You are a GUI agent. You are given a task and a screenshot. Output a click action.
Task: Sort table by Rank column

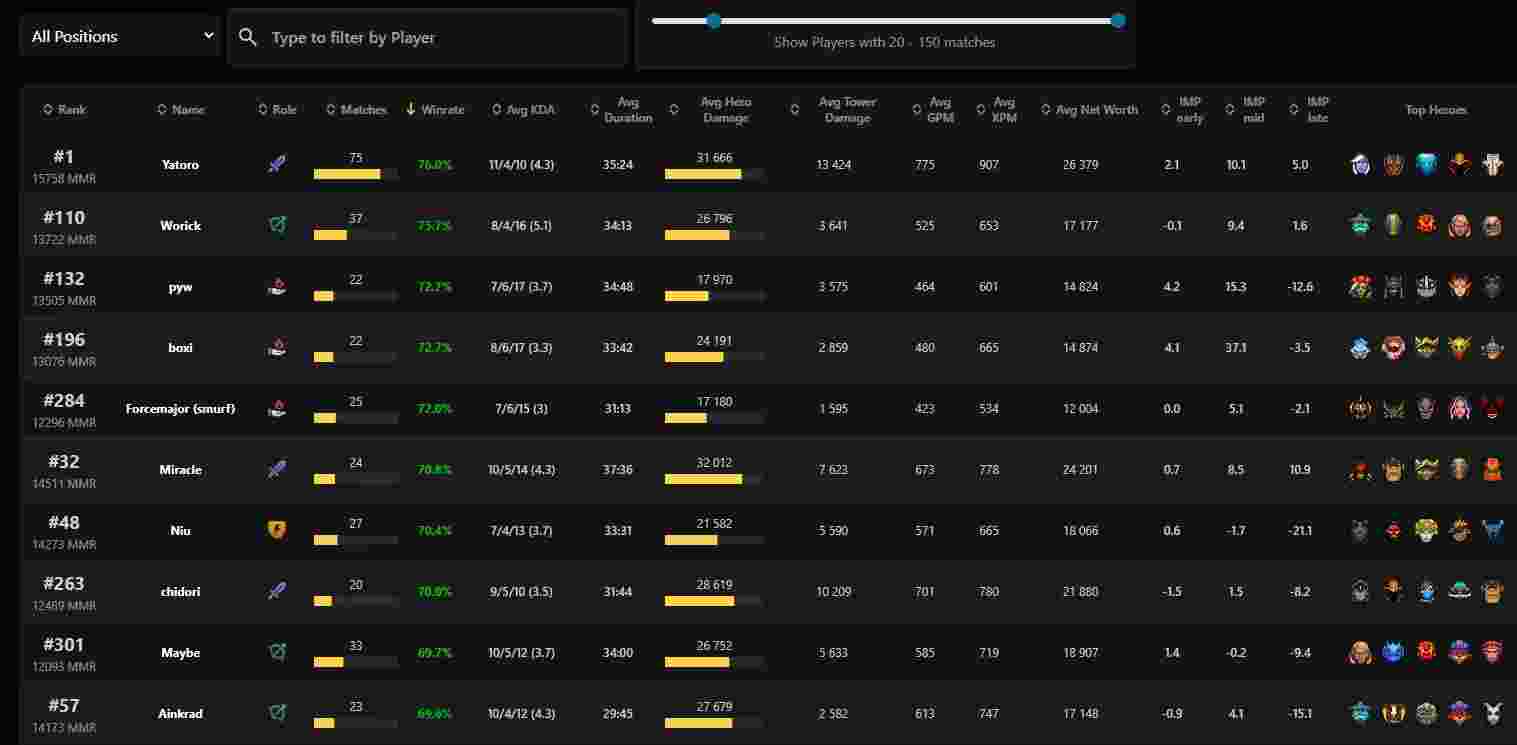65,110
